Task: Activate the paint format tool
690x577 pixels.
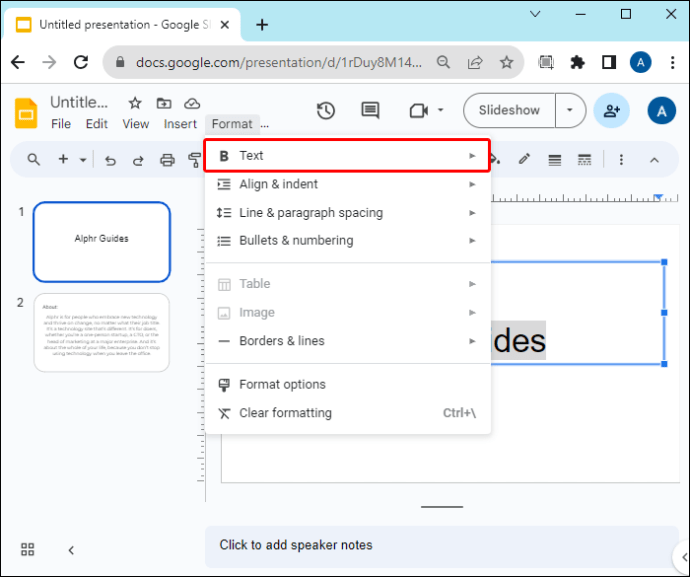Action: [194, 160]
